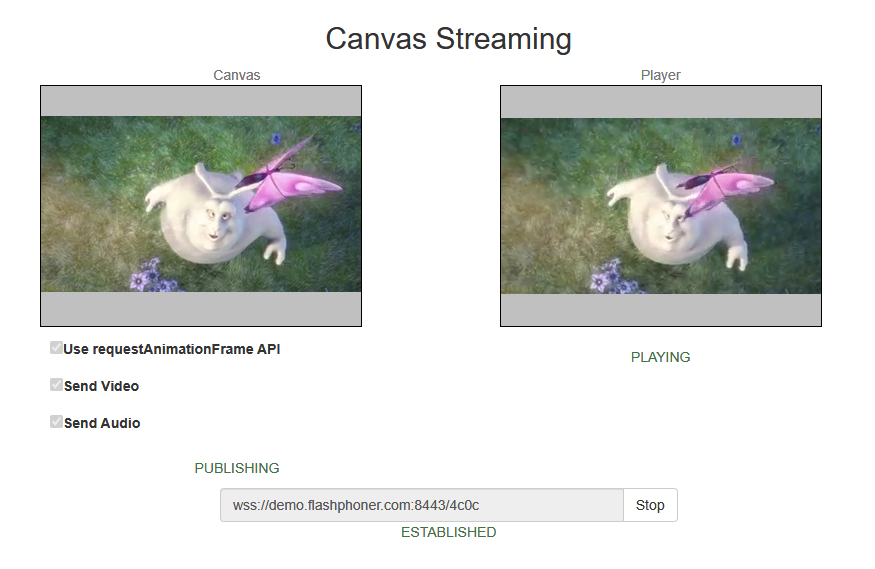The width and height of the screenshot is (875, 569).
Task: Click the white bunny in the Player video
Action: pos(680,223)
